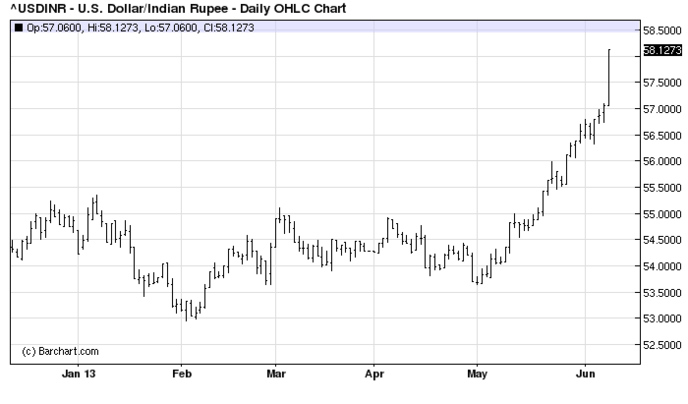Click the highlighted 58.1273 price label
Image resolution: width=688 pixels, height=404 pixels.
point(663,50)
